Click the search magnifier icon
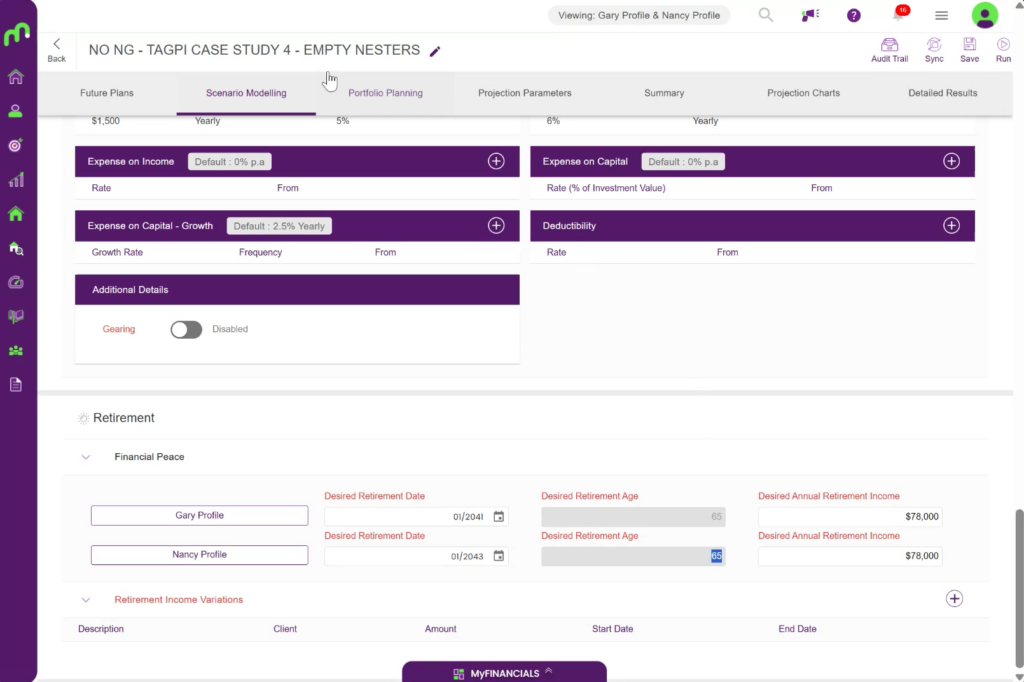 click(765, 14)
